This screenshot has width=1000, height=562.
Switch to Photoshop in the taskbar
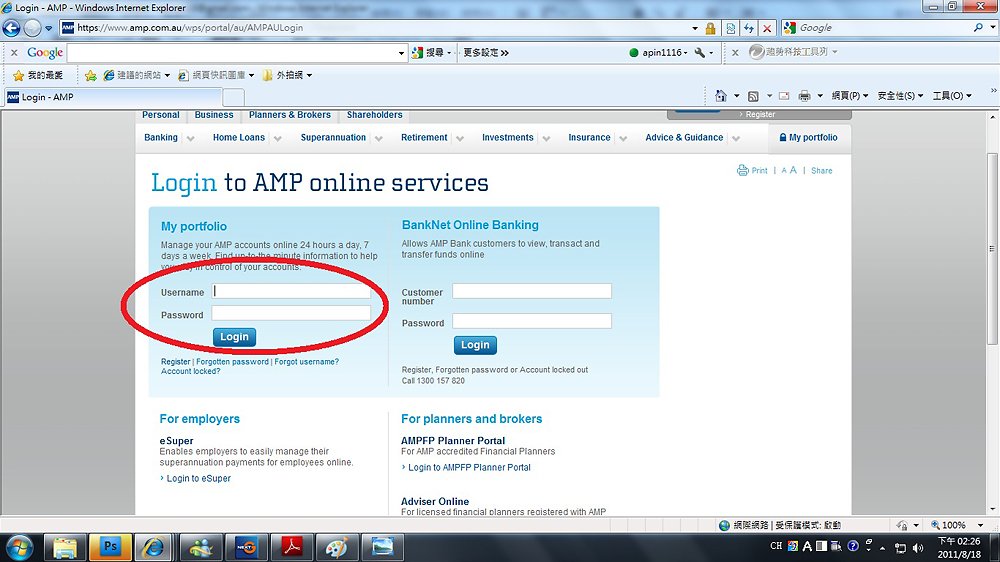coord(110,547)
